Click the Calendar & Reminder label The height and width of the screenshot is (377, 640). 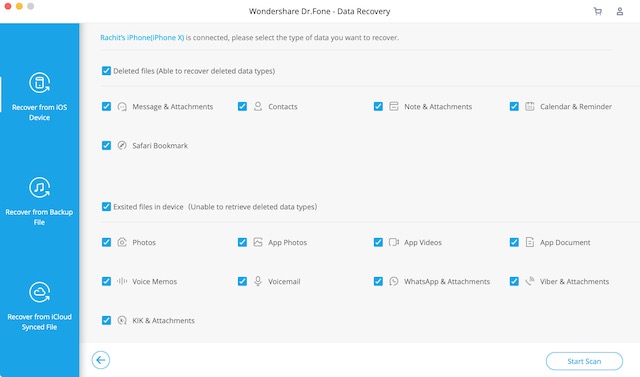click(x=576, y=106)
